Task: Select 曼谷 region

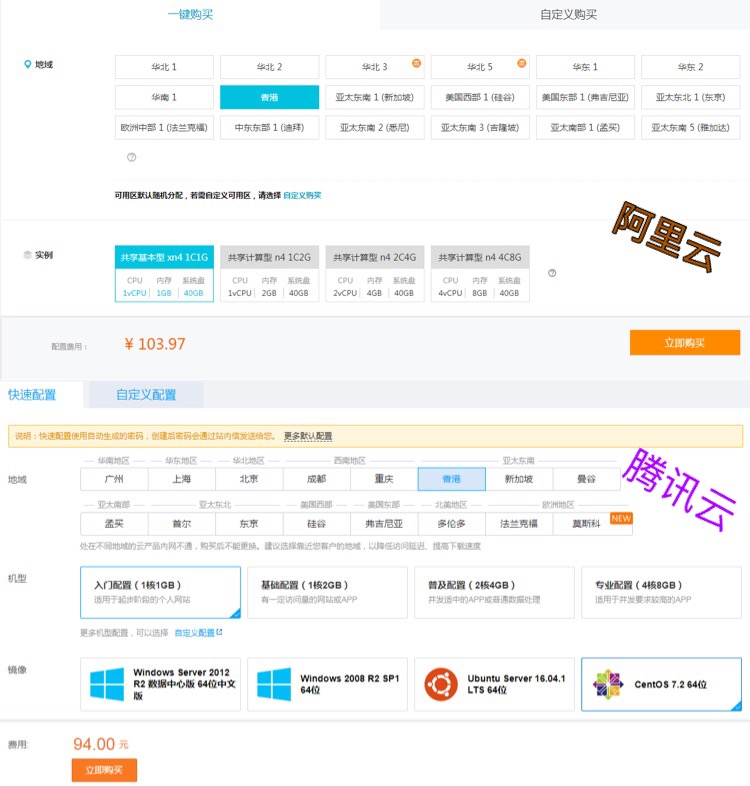Action: [x=587, y=479]
